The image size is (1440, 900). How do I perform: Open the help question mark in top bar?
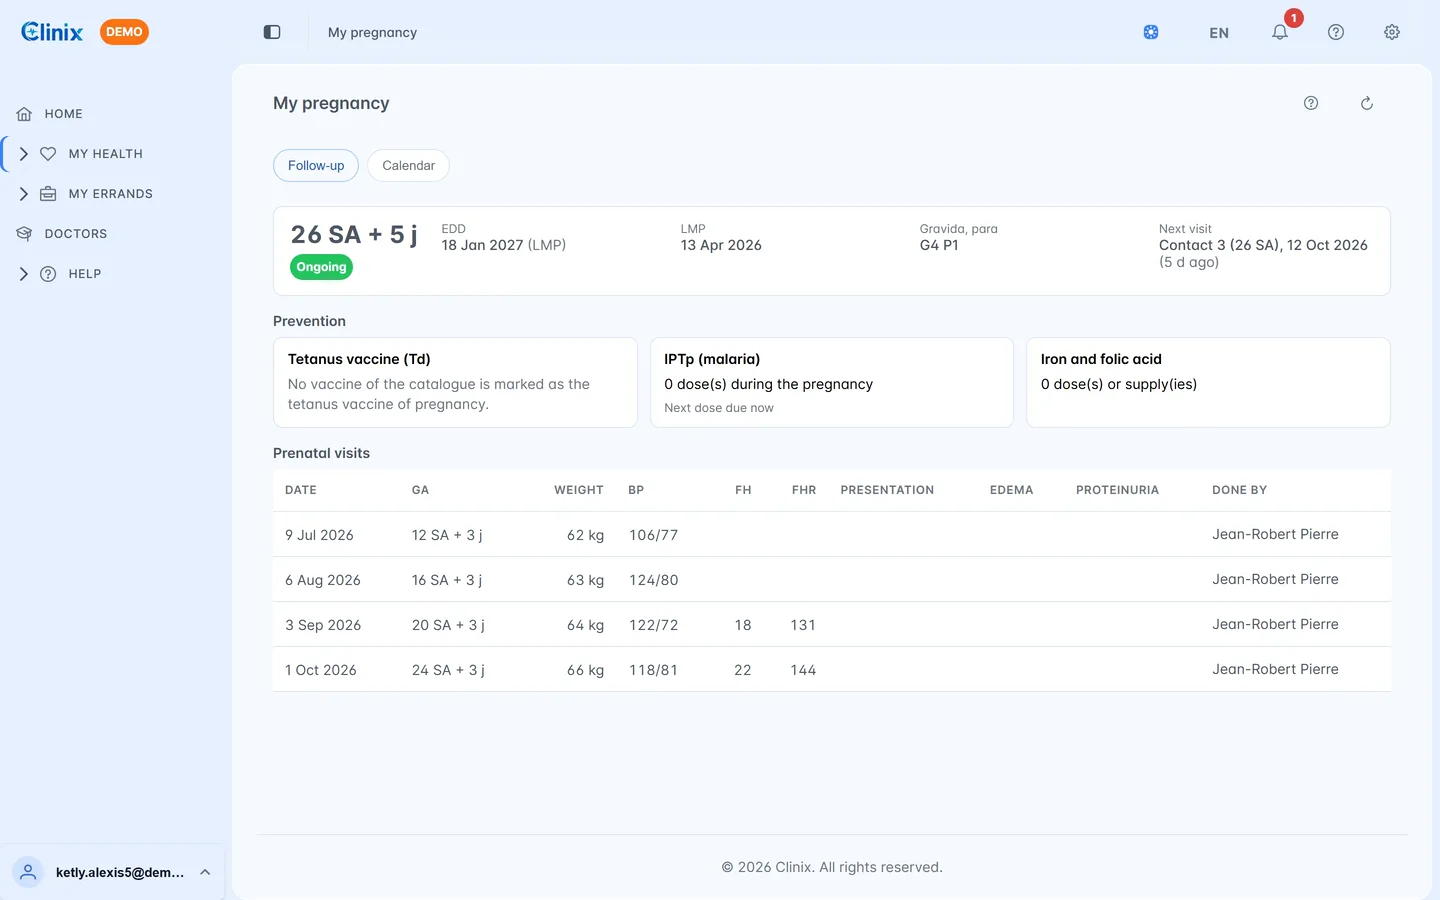click(x=1336, y=32)
